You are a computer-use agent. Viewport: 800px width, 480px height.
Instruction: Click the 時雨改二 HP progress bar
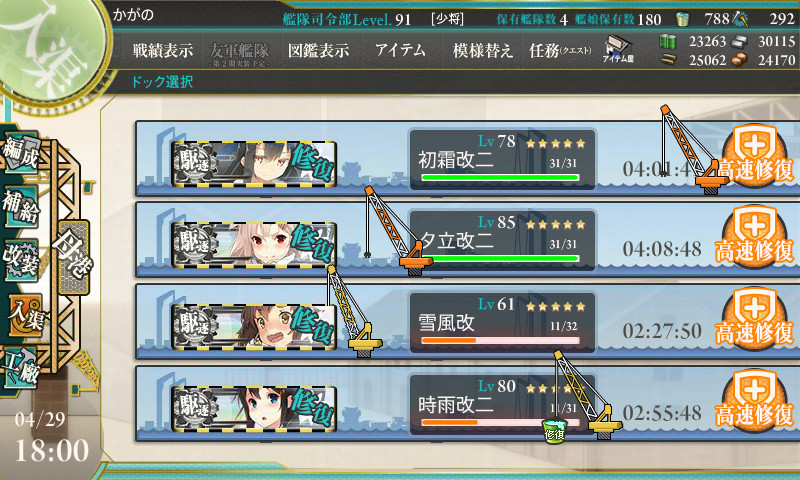point(501,422)
